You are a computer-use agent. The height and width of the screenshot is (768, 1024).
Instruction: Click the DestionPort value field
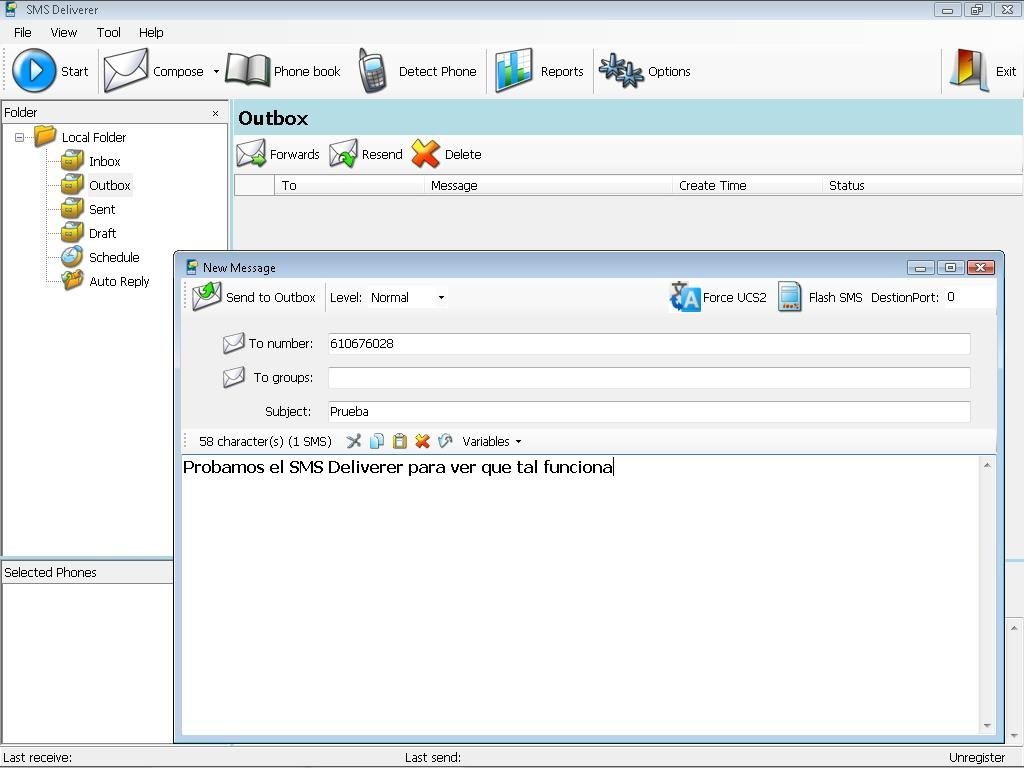[969, 297]
